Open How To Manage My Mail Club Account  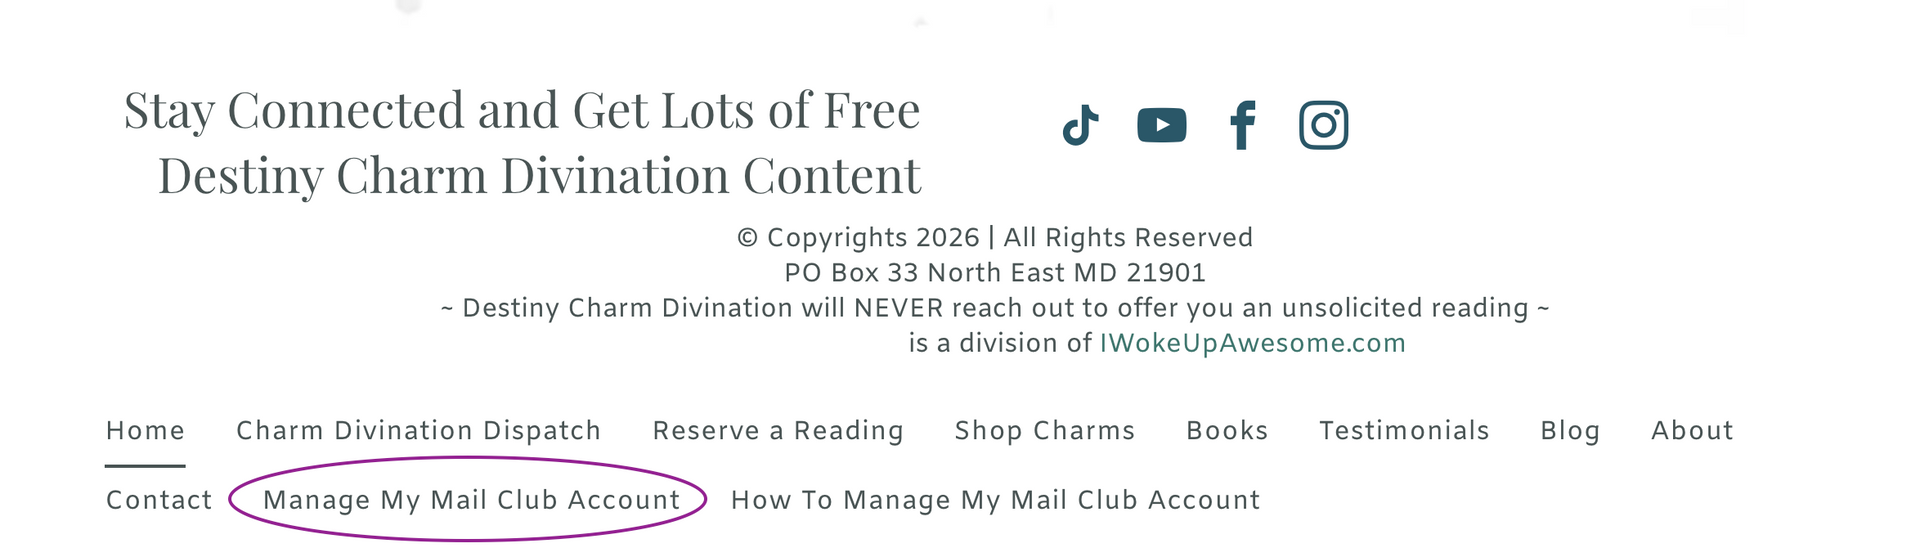click(995, 500)
